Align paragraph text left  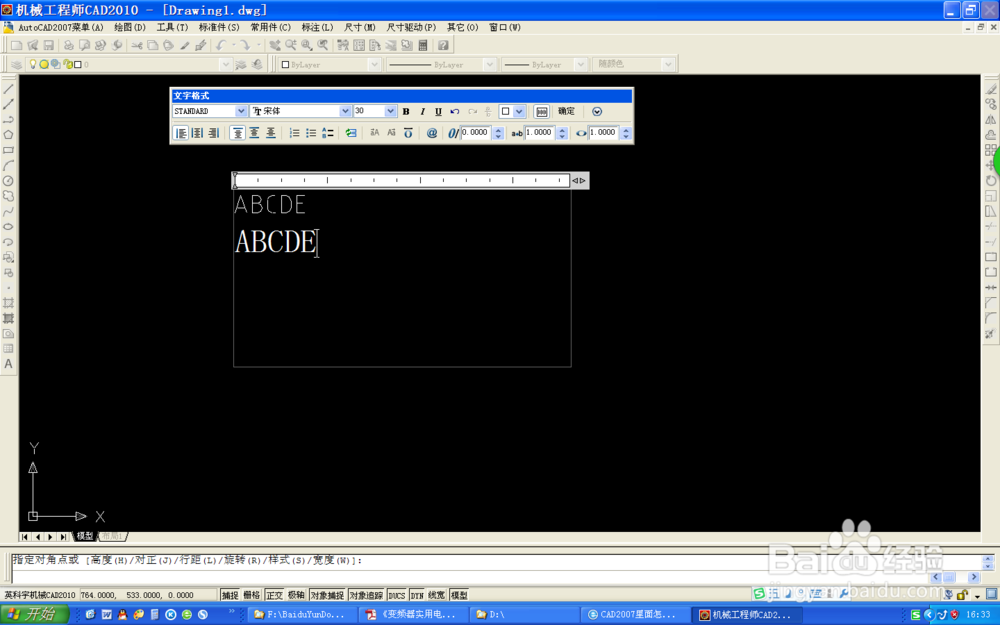click(x=181, y=133)
